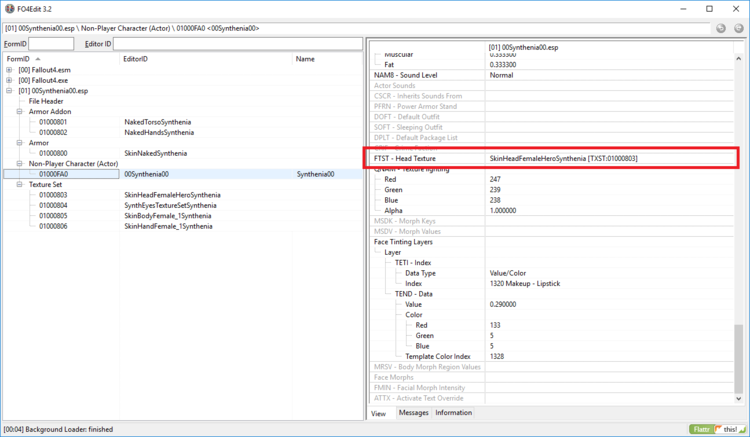Switch to the Information tab

[453, 413]
